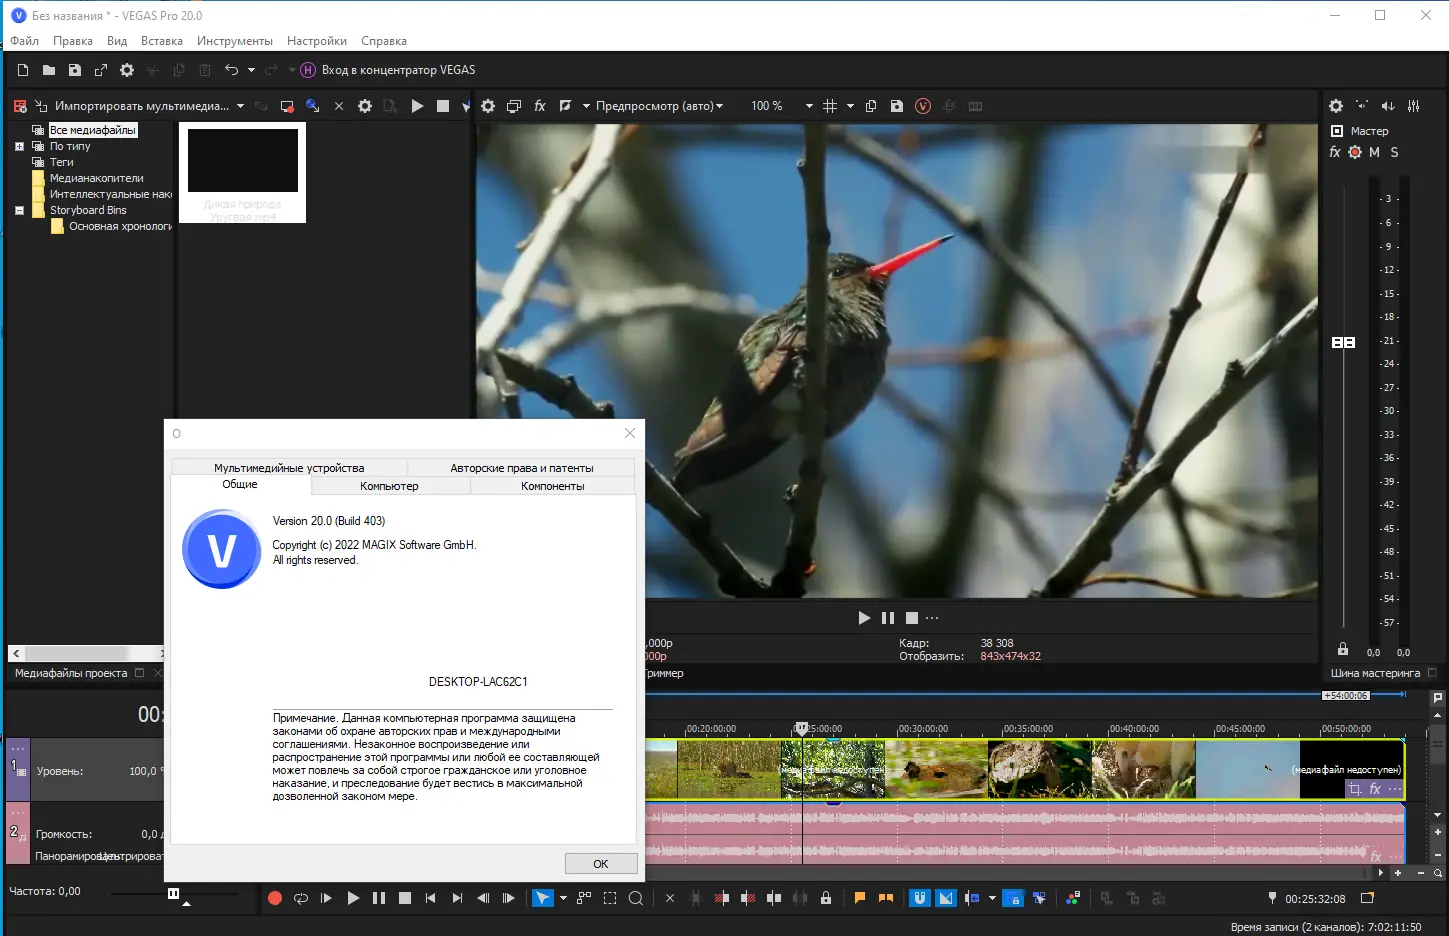1449x936 pixels.
Task: Toggle the Solo (S) button on Master
Action: coord(1394,152)
